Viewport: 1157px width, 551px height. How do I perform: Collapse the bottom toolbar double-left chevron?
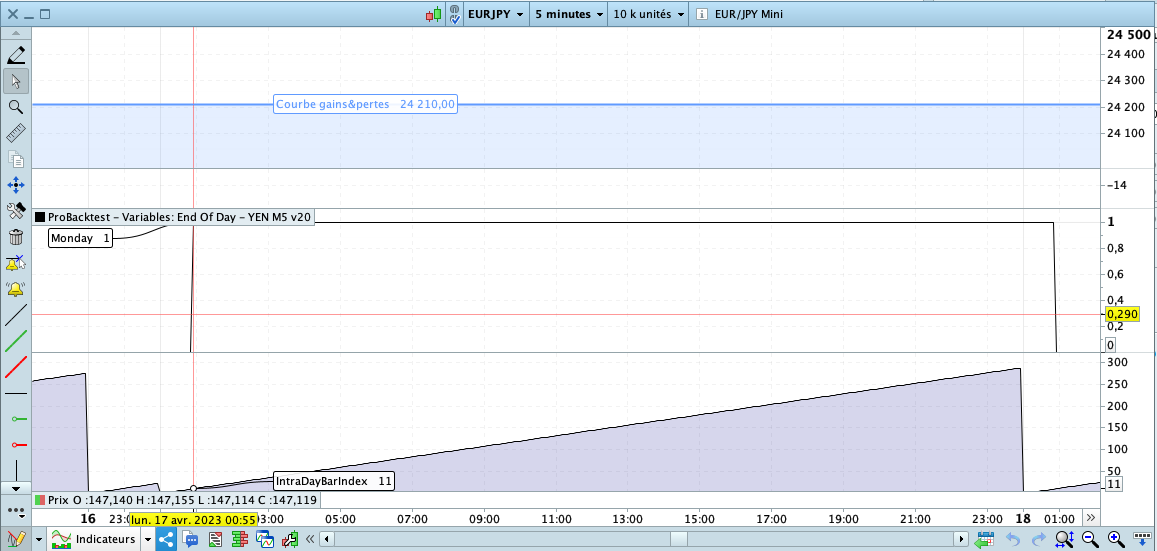pos(311,539)
